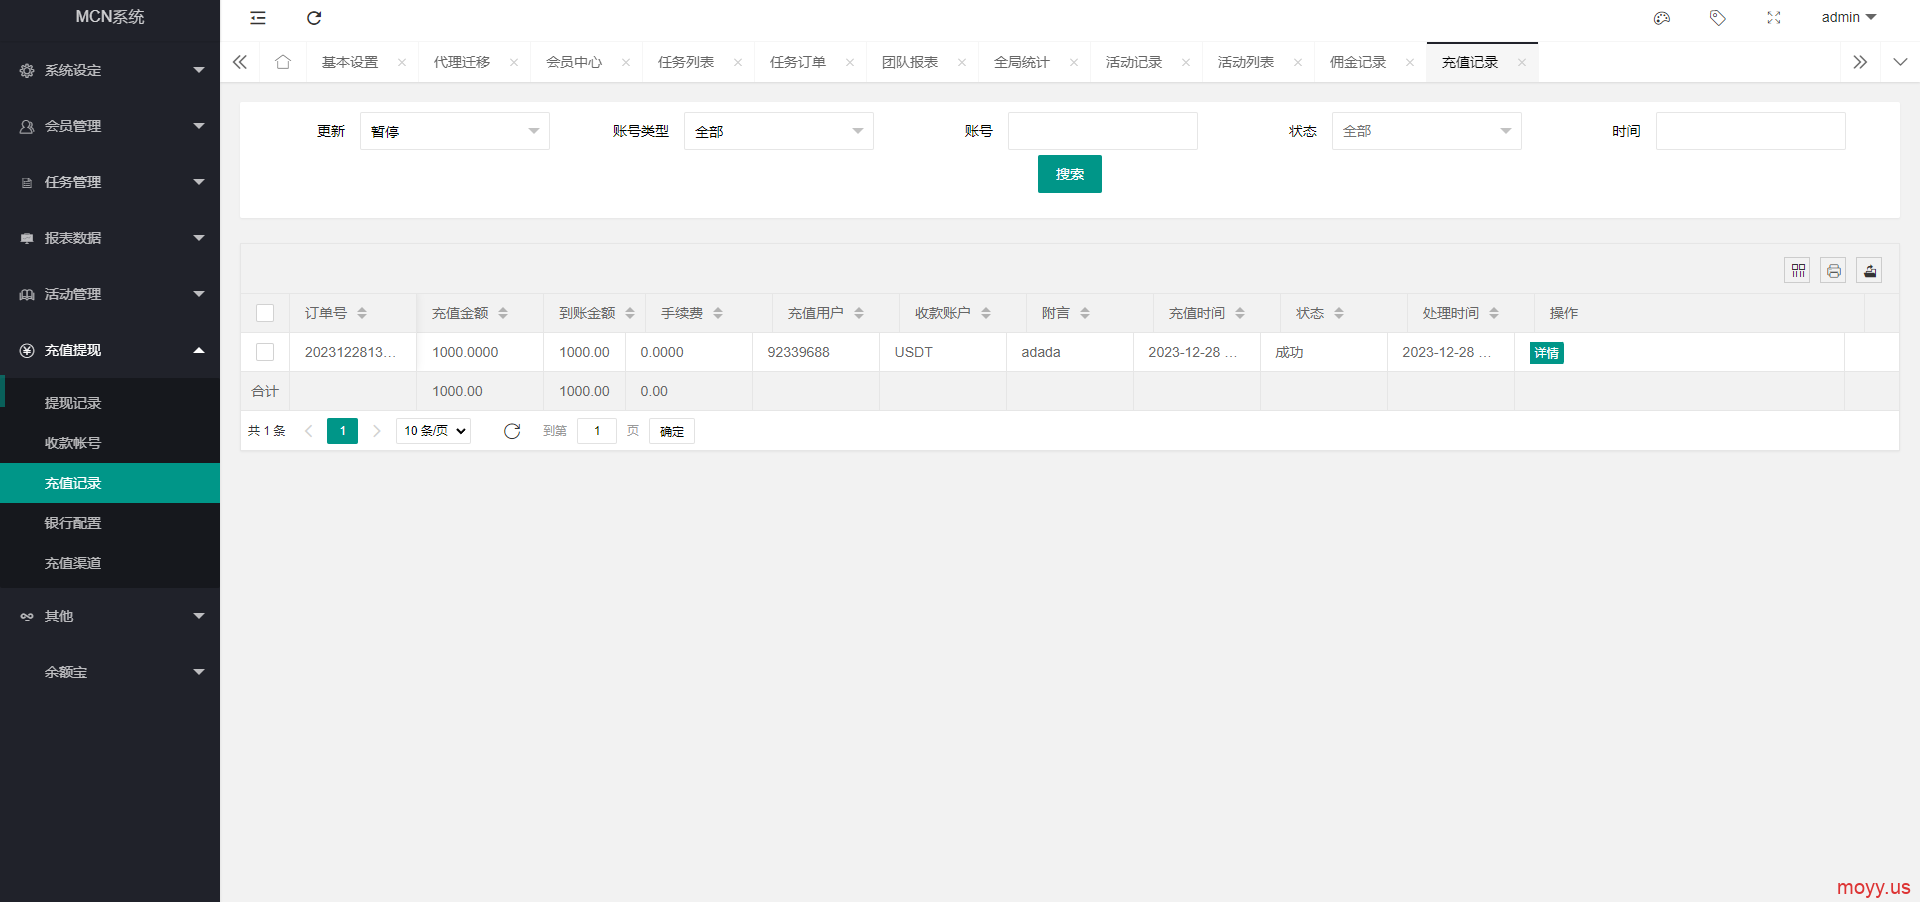Sort by 到账金额 column arrows
This screenshot has width=1920, height=902.
[630, 313]
